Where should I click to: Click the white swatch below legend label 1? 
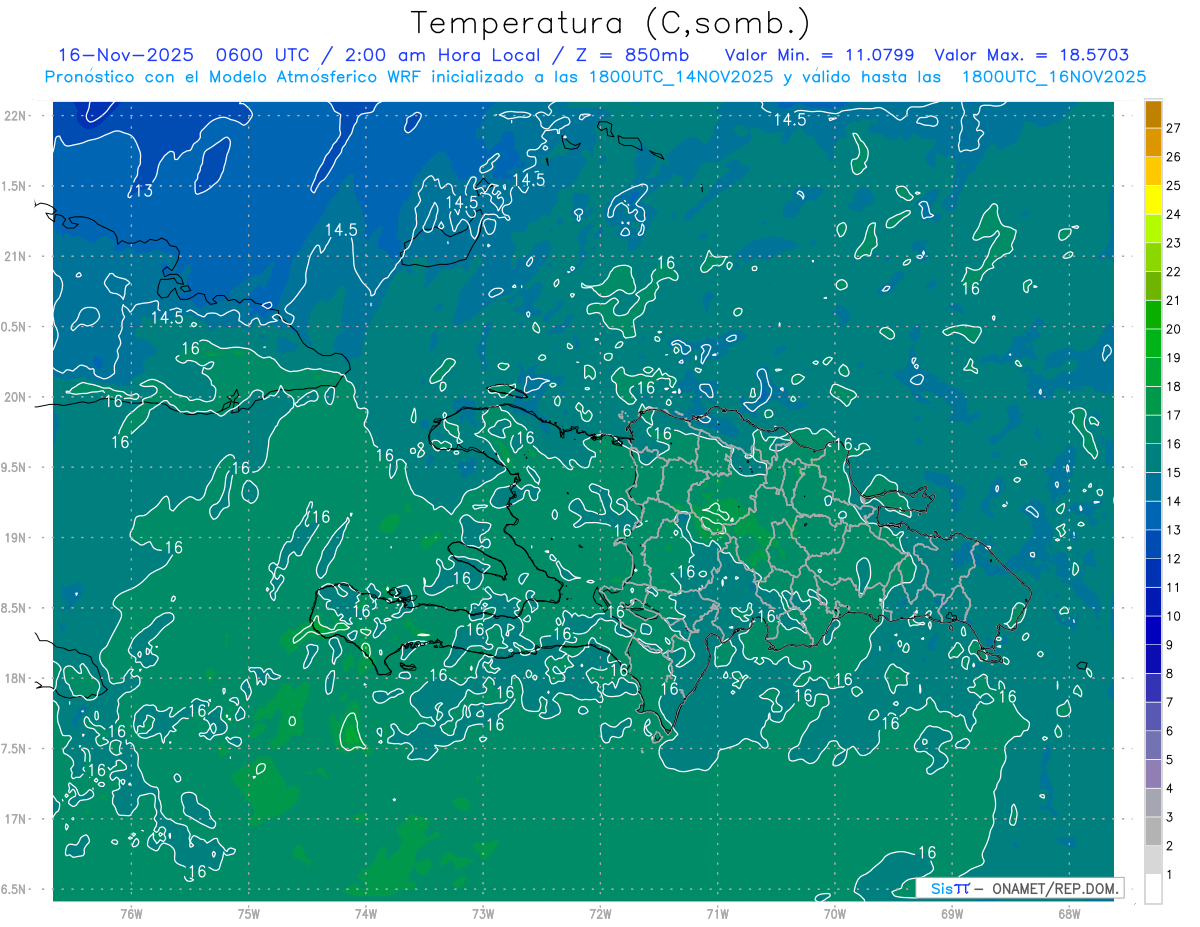1153,889
